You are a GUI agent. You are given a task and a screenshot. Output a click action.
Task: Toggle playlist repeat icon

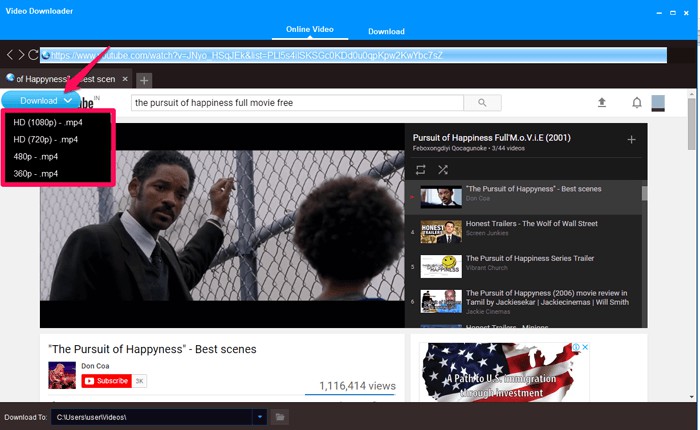(x=421, y=170)
